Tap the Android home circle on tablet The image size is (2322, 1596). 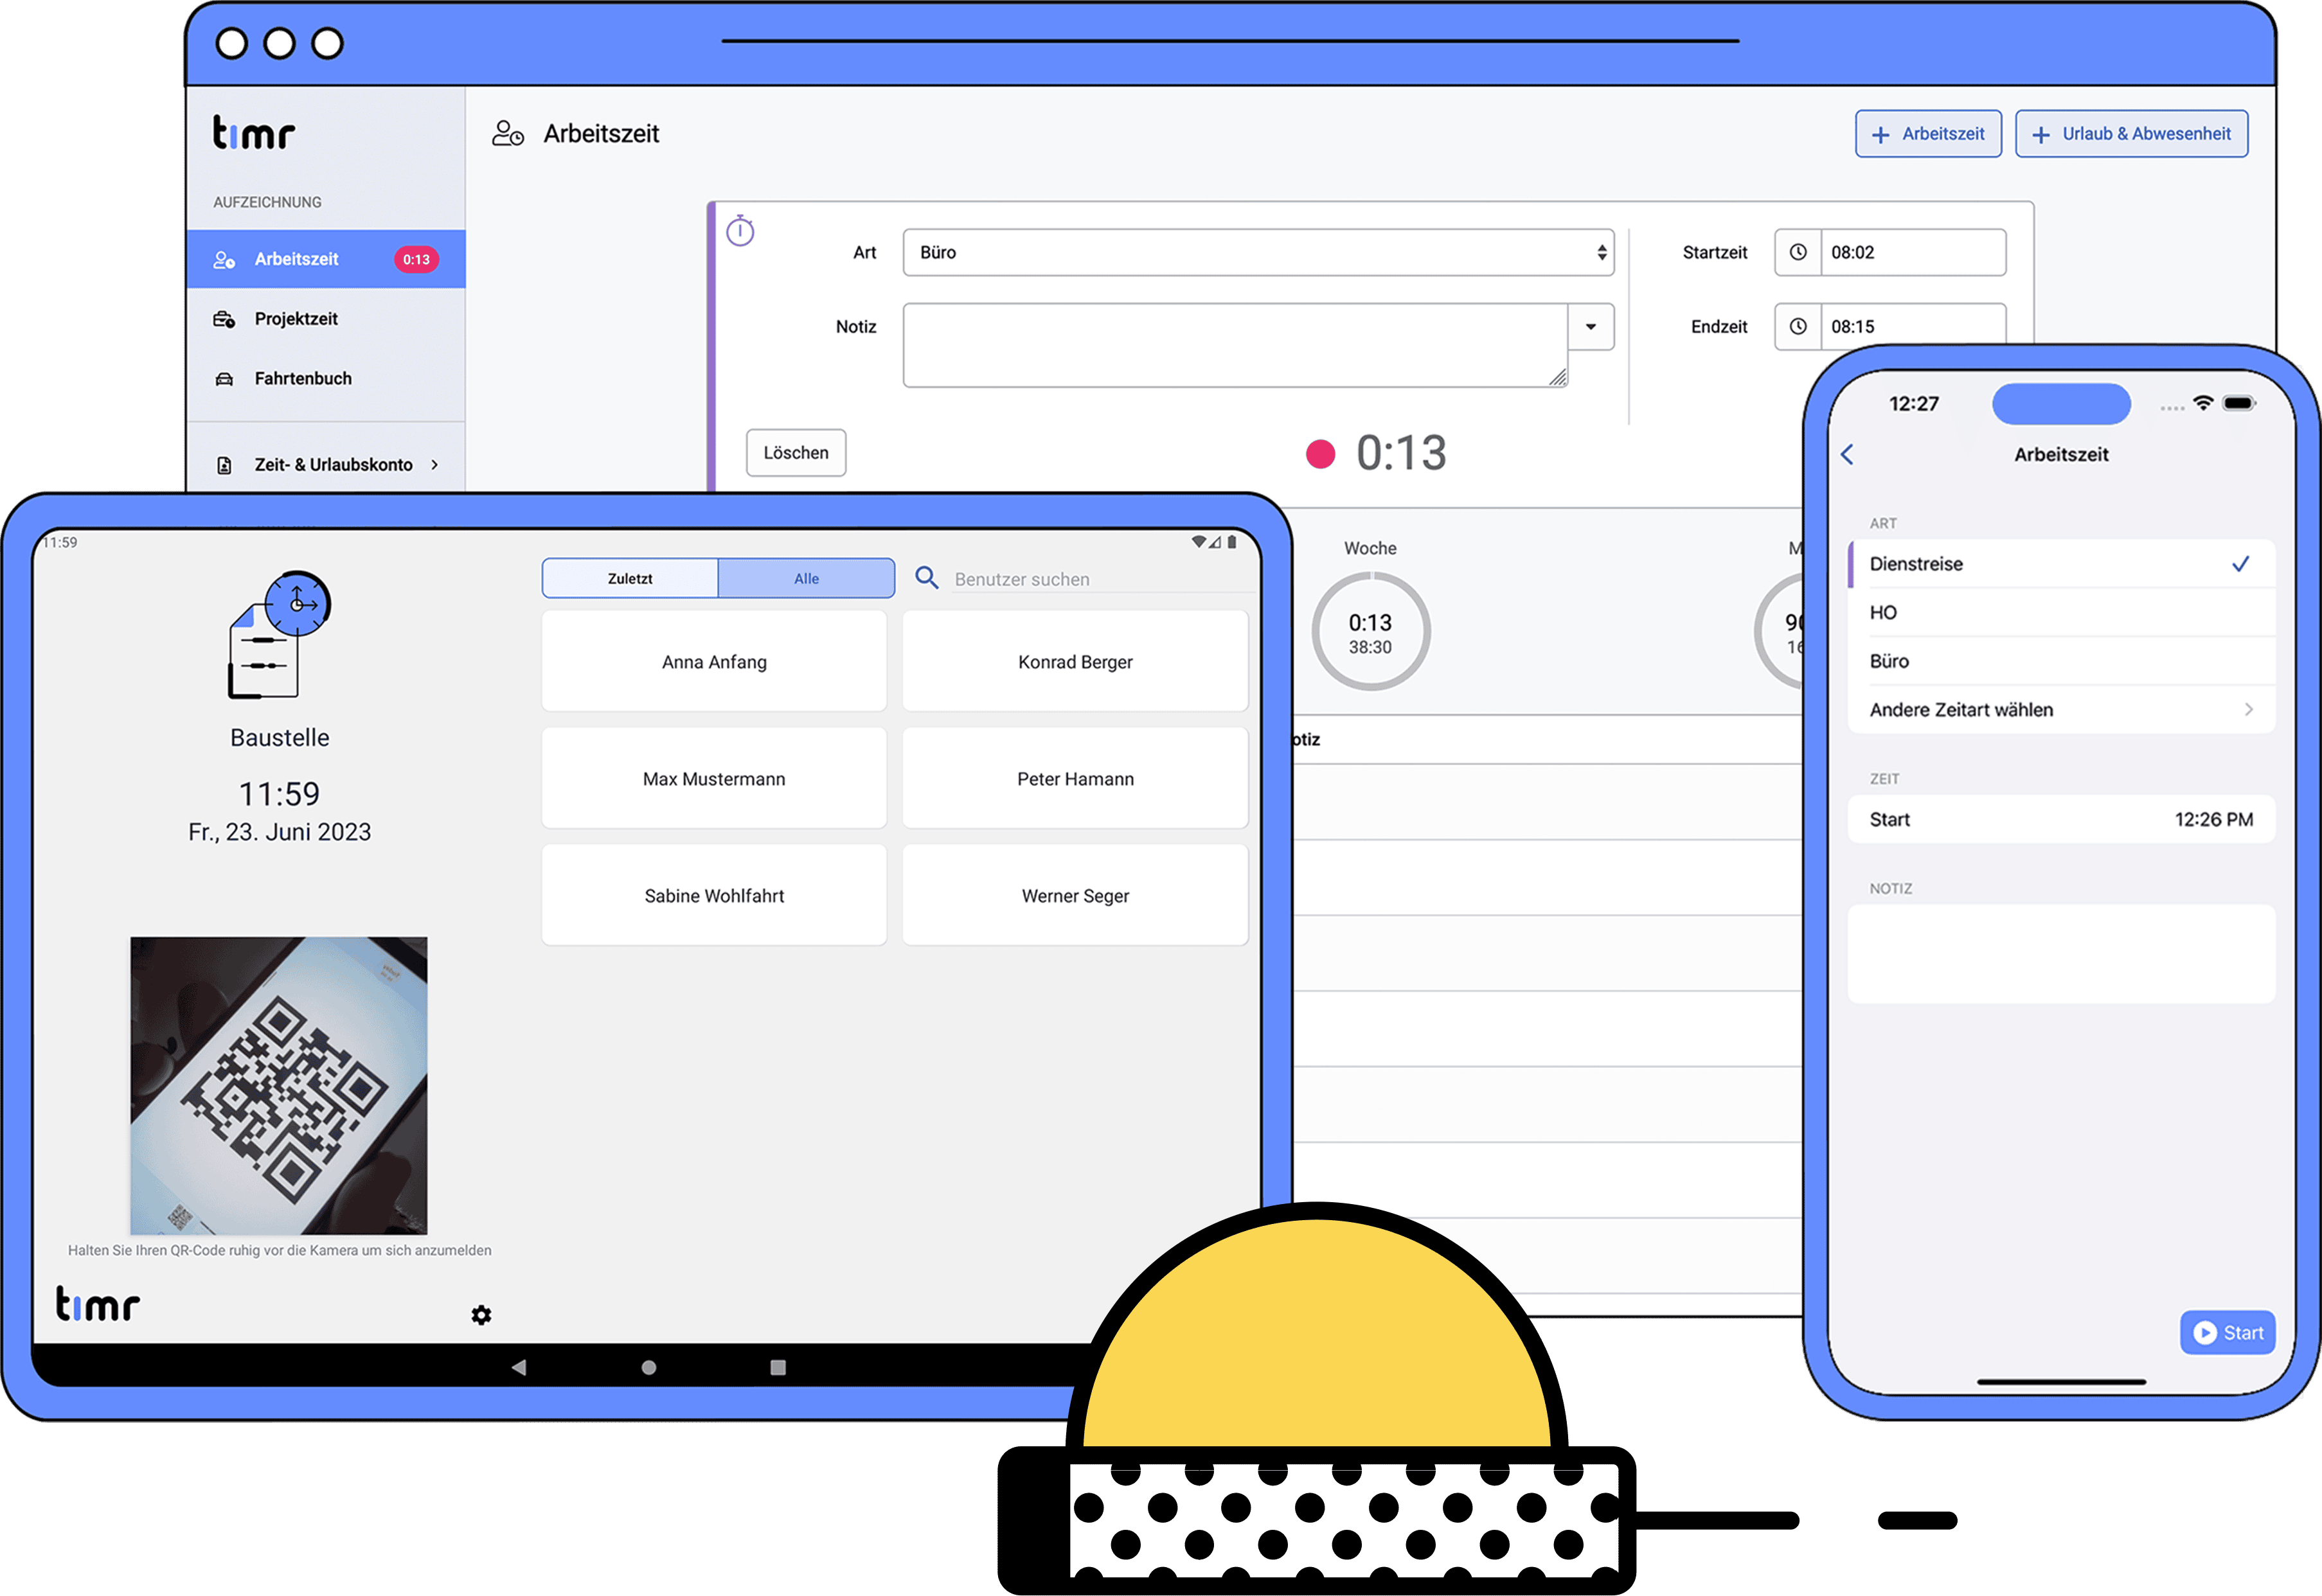[x=649, y=1367]
